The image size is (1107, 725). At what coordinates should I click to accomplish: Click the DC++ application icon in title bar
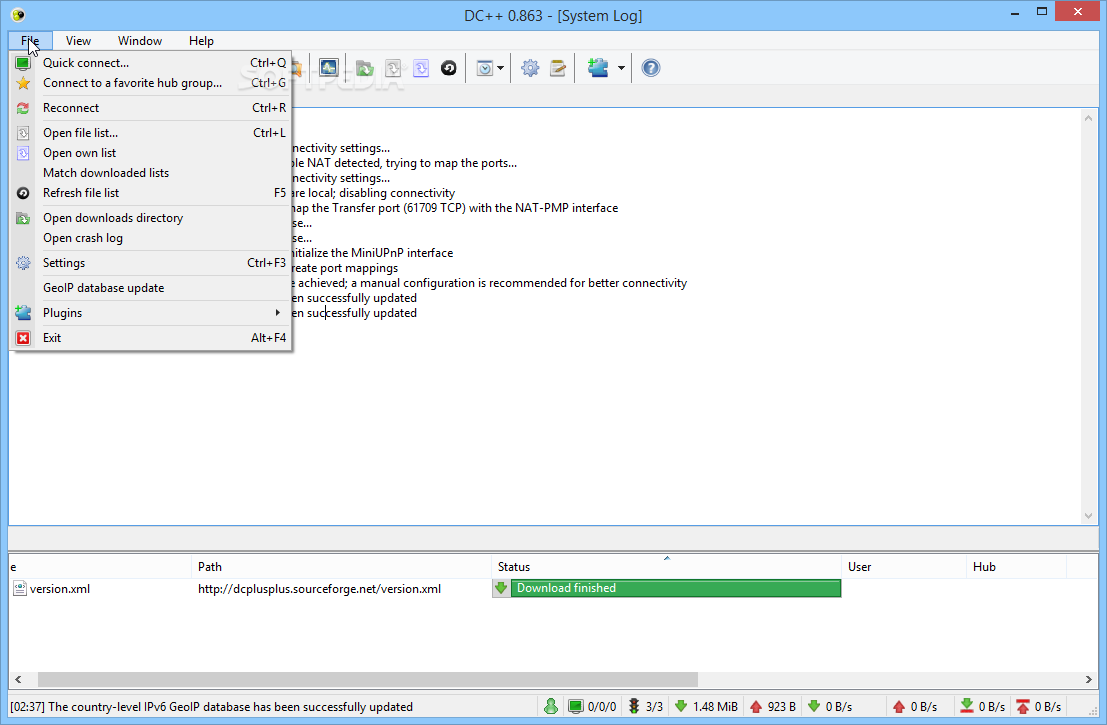18,14
